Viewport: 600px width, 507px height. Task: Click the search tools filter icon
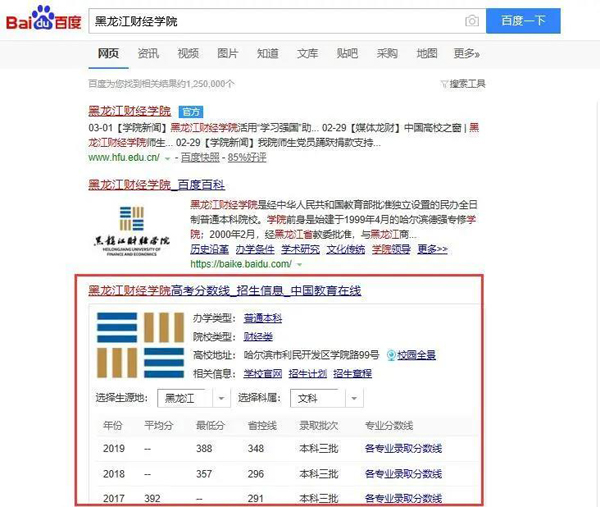coord(444,84)
